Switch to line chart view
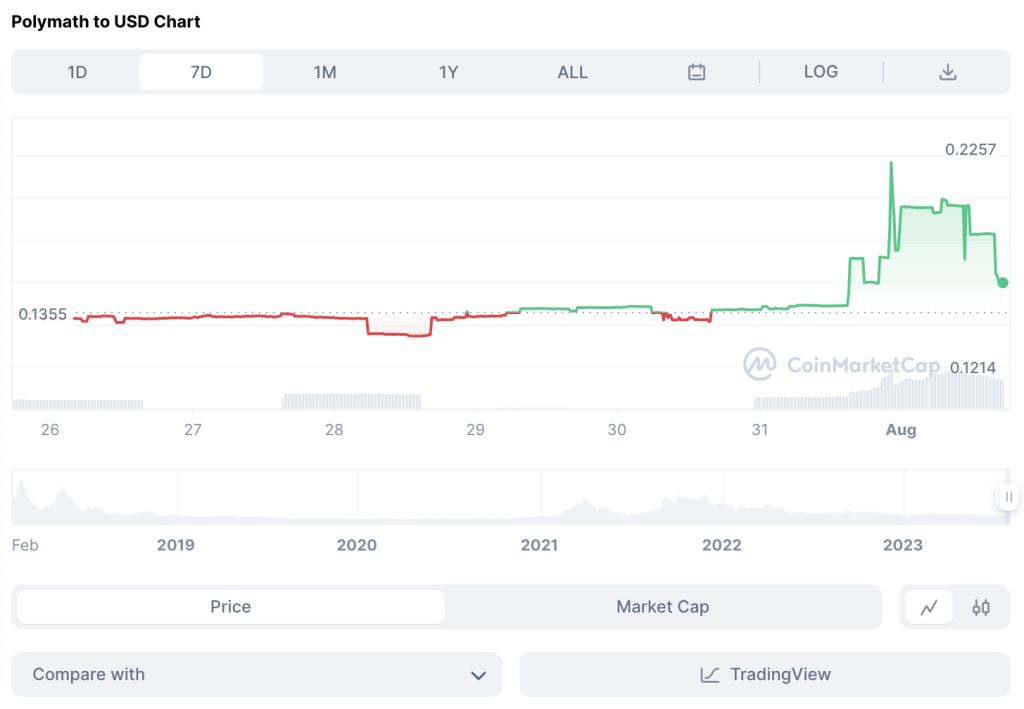 (x=929, y=607)
